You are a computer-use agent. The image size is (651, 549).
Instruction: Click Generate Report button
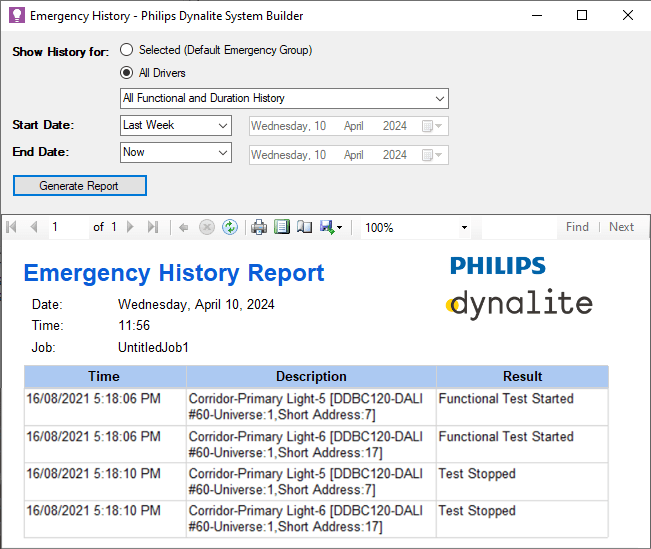click(x=80, y=185)
